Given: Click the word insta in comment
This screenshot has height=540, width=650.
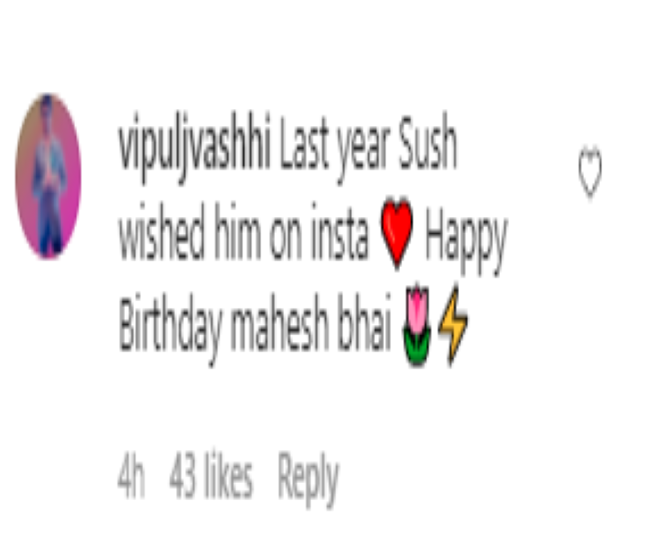Looking at the screenshot, I should pos(340,232).
